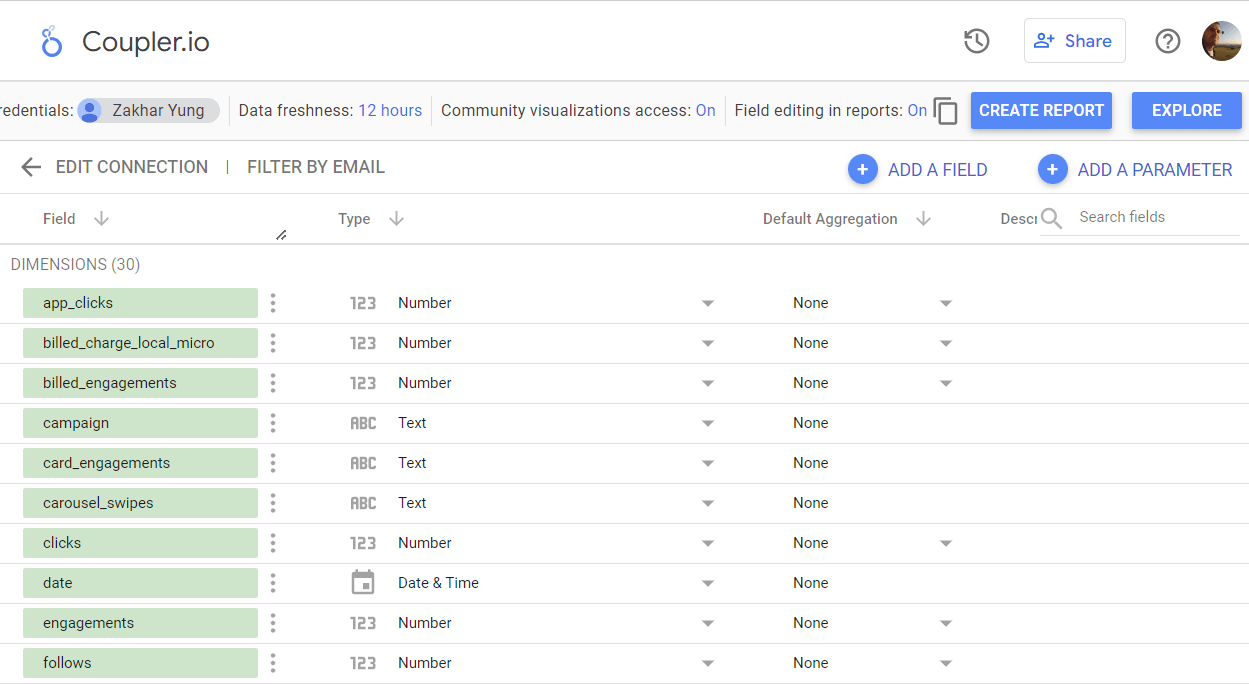The width and height of the screenshot is (1249, 684).
Task: Open aggregation dropdown for clicks field
Action: [946, 543]
